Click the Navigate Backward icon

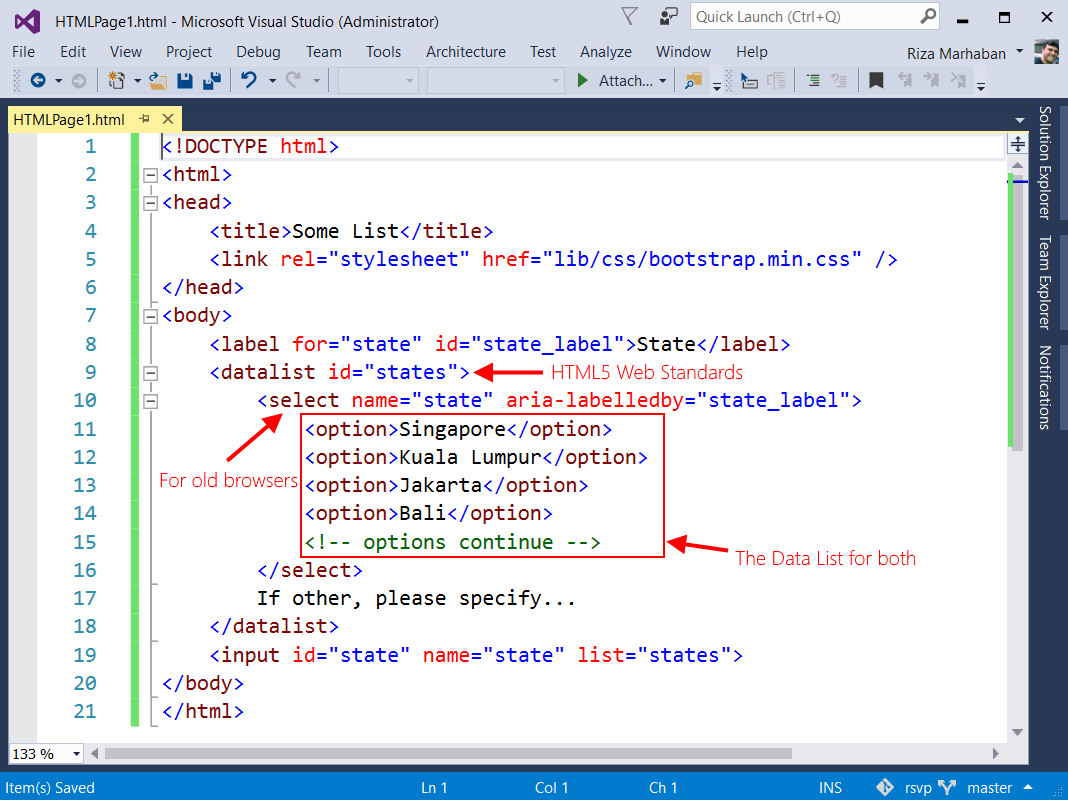[x=38, y=81]
